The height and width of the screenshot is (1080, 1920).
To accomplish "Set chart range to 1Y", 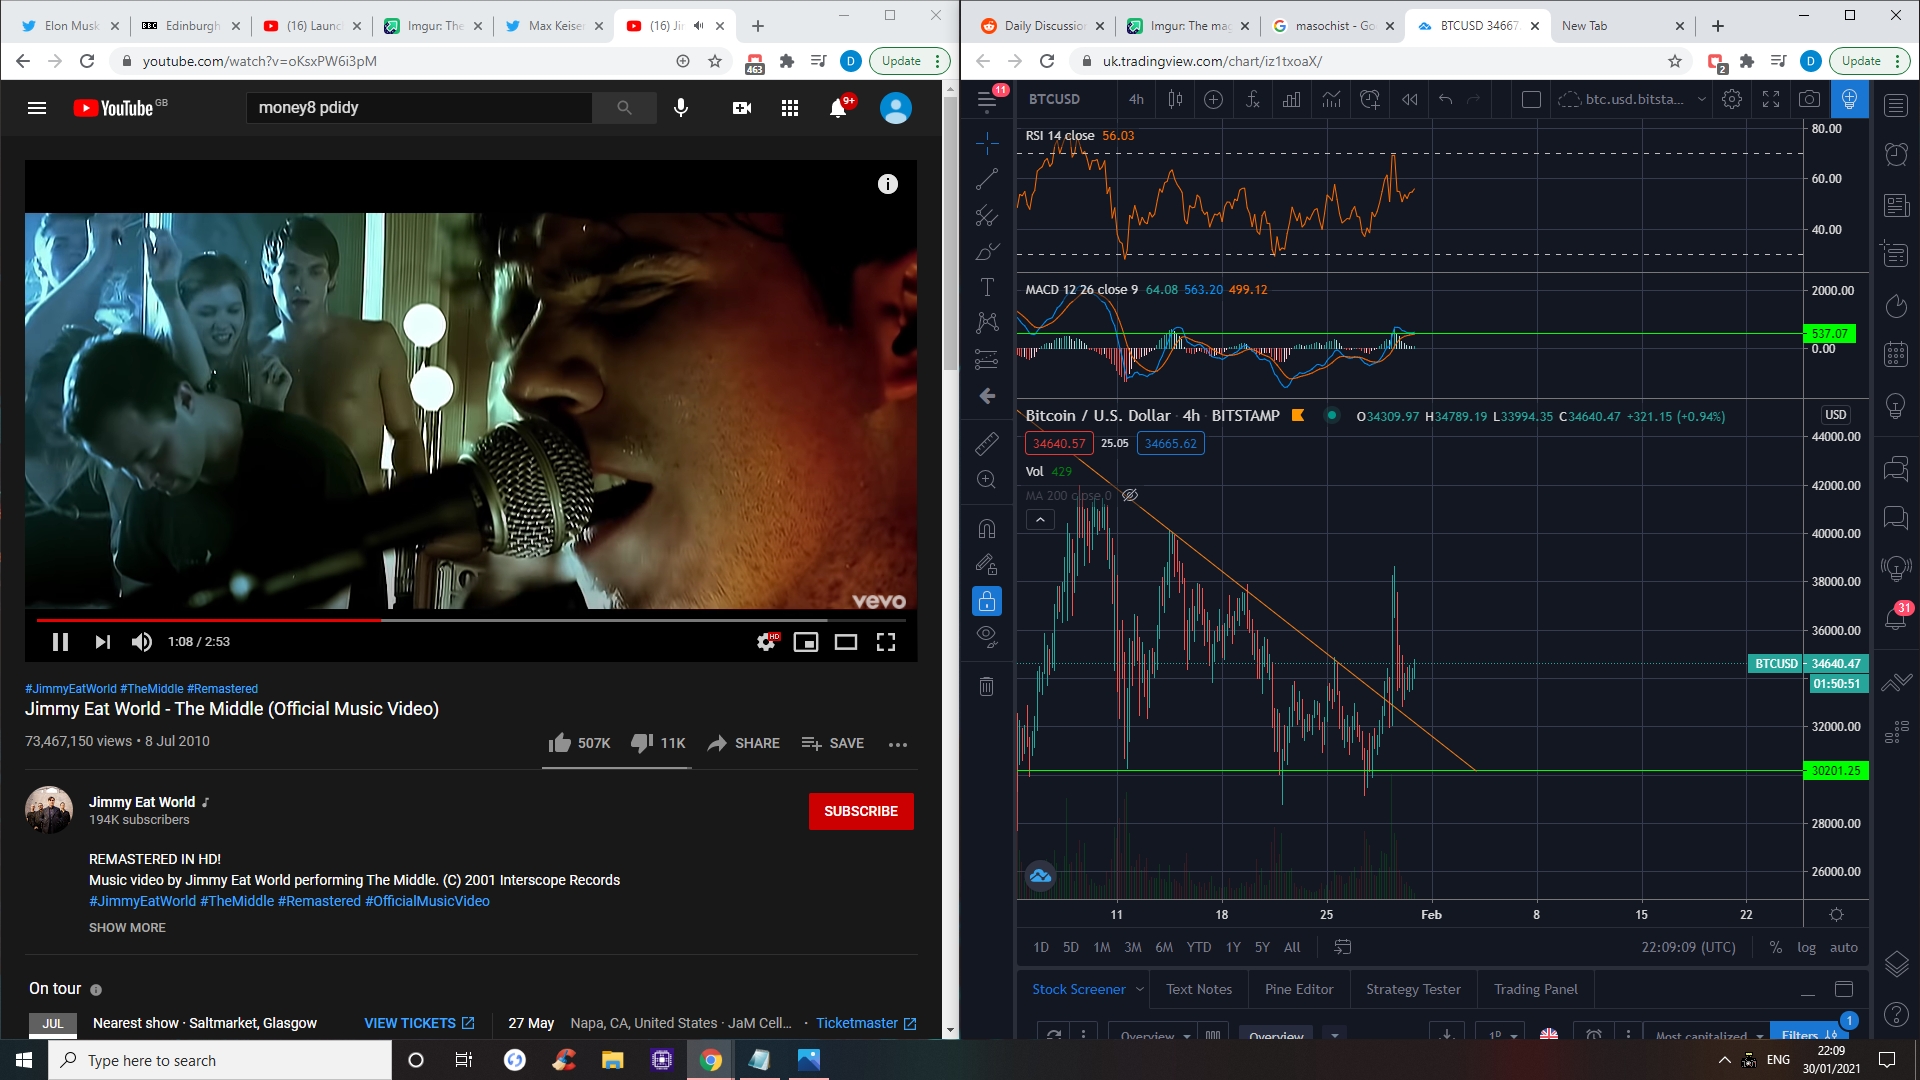I will (x=1233, y=947).
